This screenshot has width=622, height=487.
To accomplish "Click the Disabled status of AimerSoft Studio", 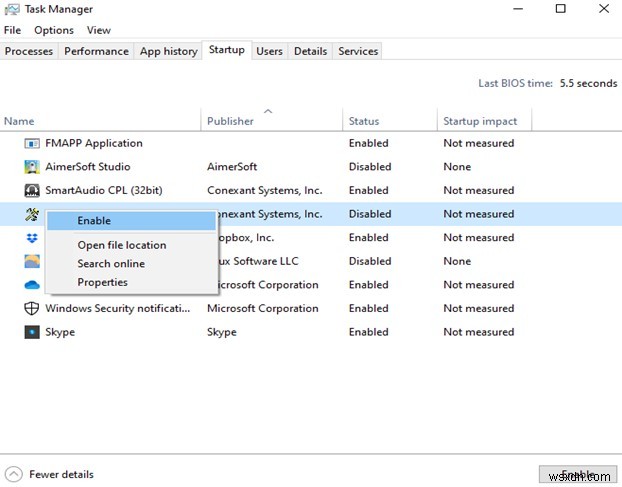I will click(370, 167).
